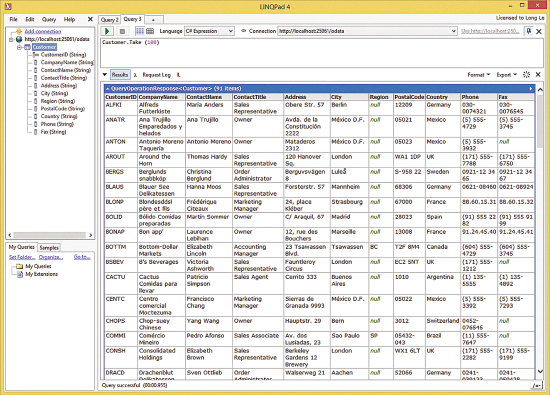Image resolution: width=550 pixels, height=395 pixels.
Task: Close the schema explorer panel X
Action: coord(90,19)
